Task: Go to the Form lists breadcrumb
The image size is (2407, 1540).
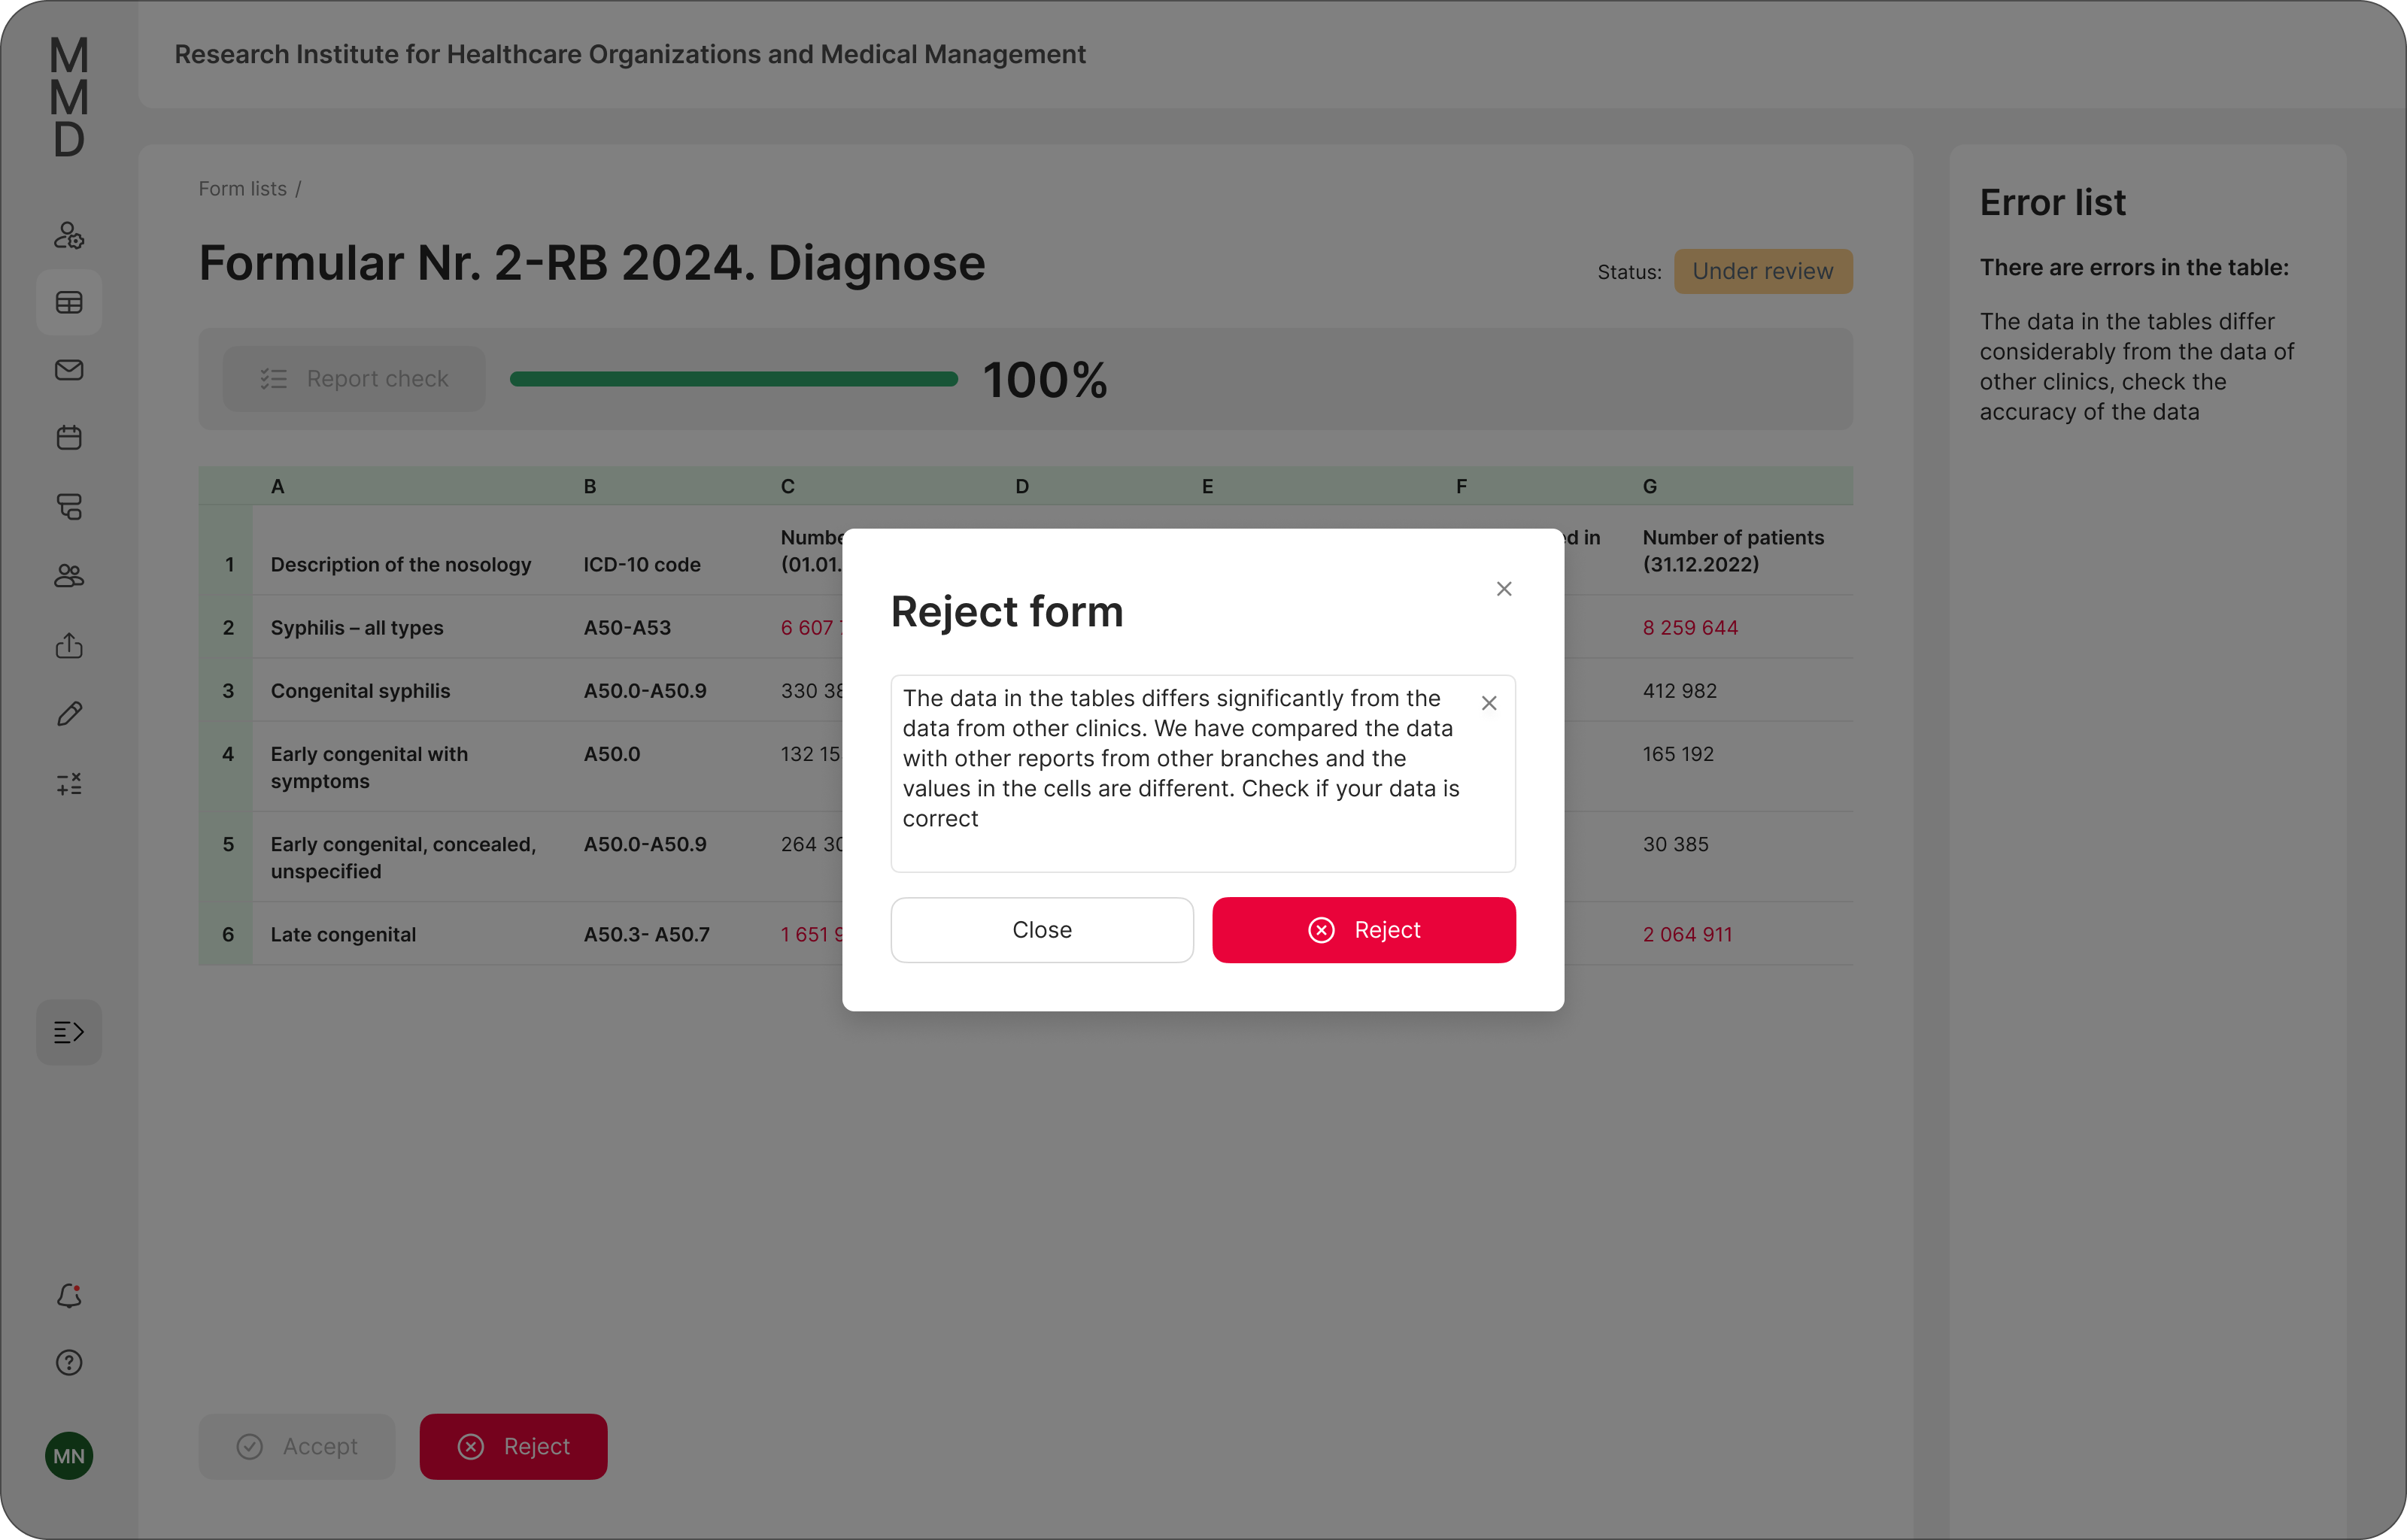Action: 242,189
